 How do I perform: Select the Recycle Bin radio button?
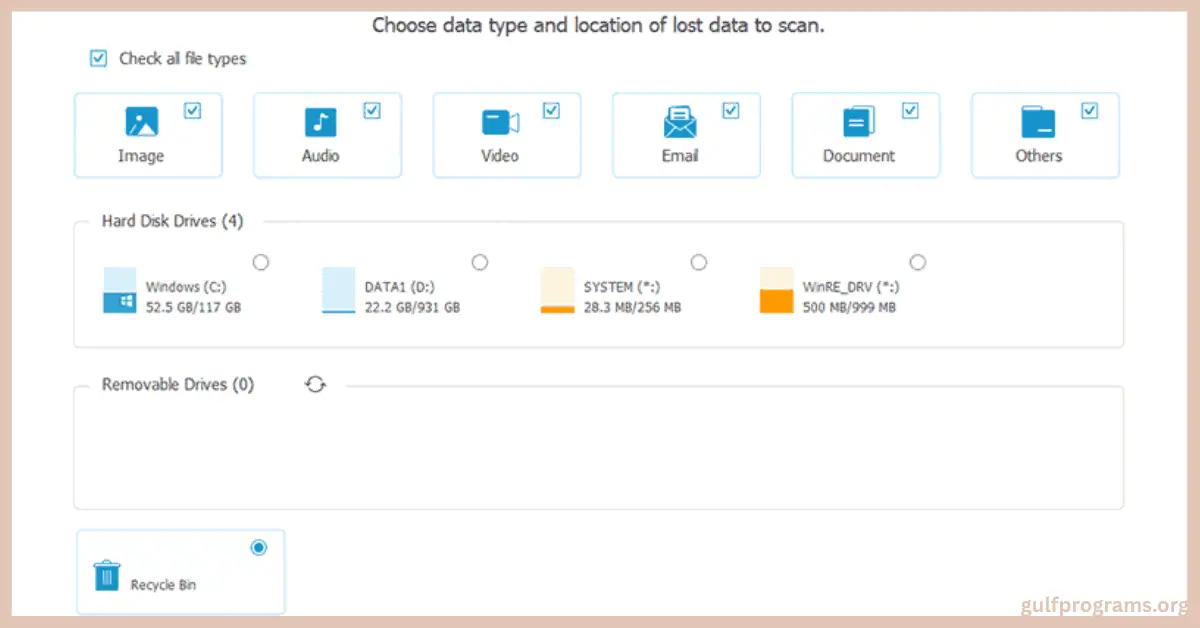pyautogui.click(x=259, y=547)
